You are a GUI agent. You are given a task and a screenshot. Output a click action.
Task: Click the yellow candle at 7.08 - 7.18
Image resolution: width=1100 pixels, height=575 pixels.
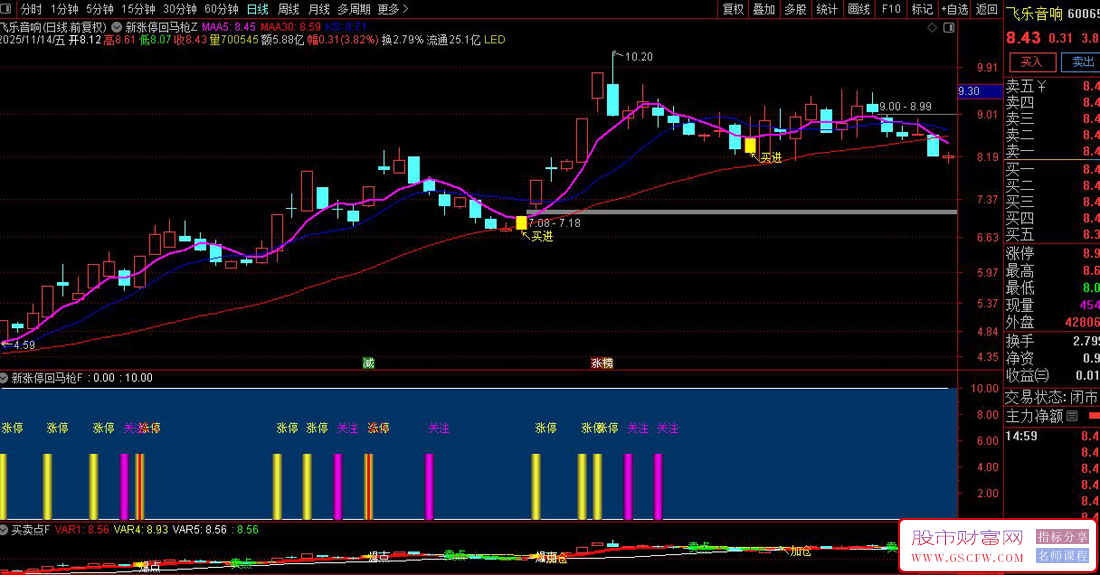pos(521,223)
